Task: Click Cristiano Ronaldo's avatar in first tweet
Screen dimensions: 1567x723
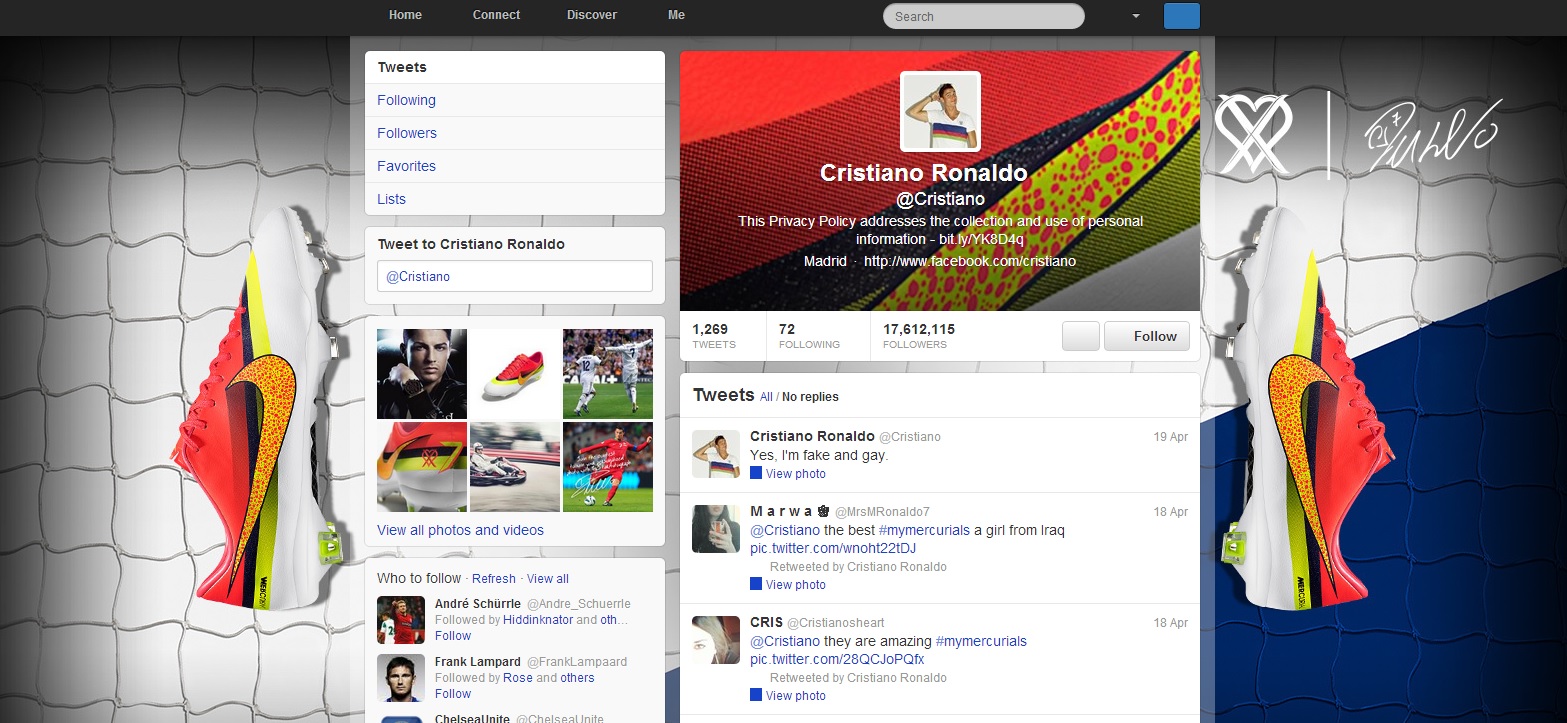Action: (x=716, y=454)
